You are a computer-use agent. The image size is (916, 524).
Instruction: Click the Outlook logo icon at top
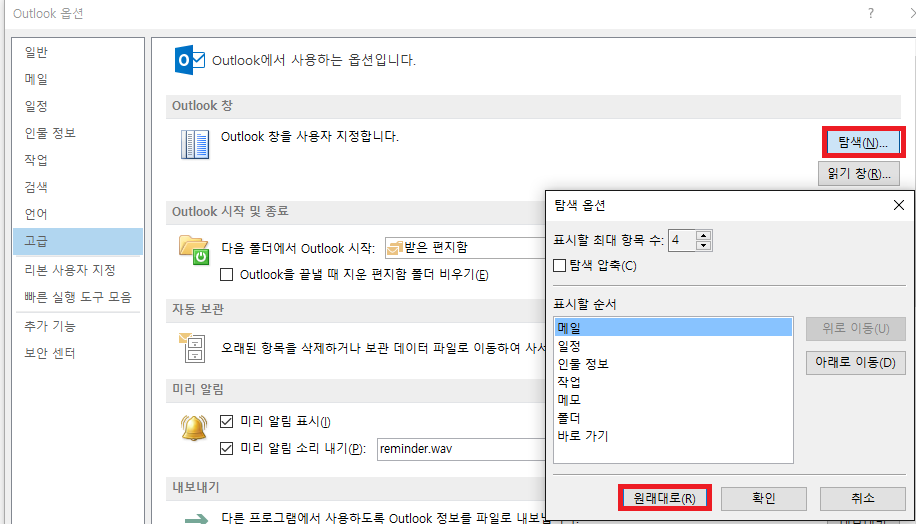click(x=189, y=60)
